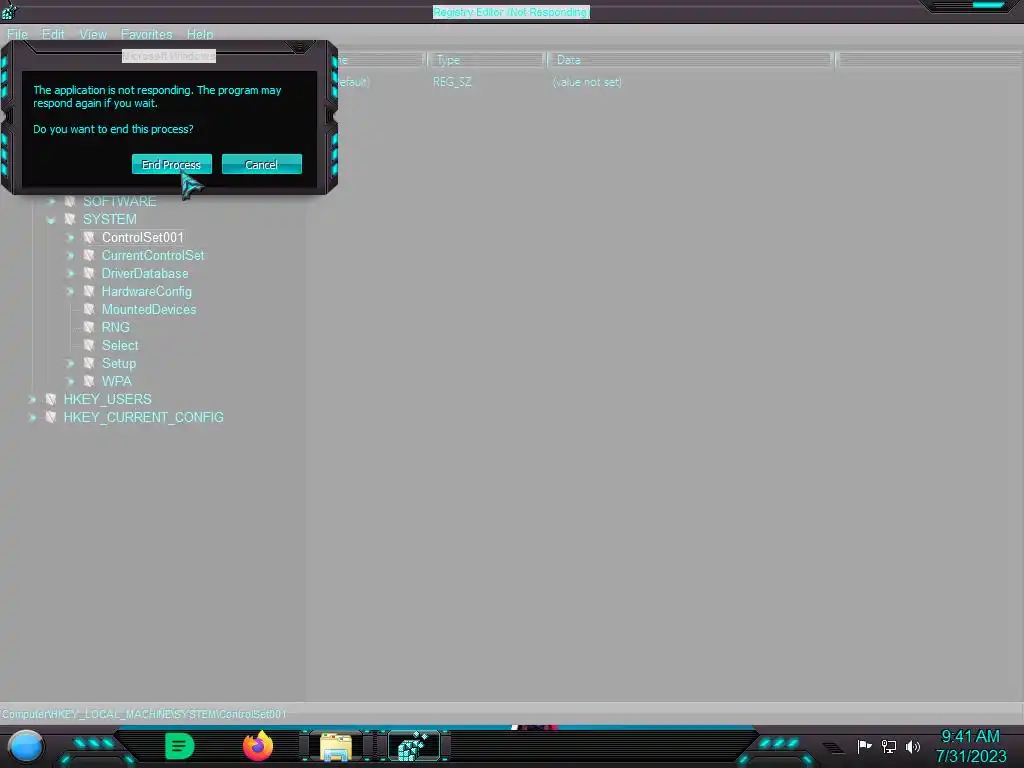Expand the HKEY_CURRENT_CONFIG hive

32,417
